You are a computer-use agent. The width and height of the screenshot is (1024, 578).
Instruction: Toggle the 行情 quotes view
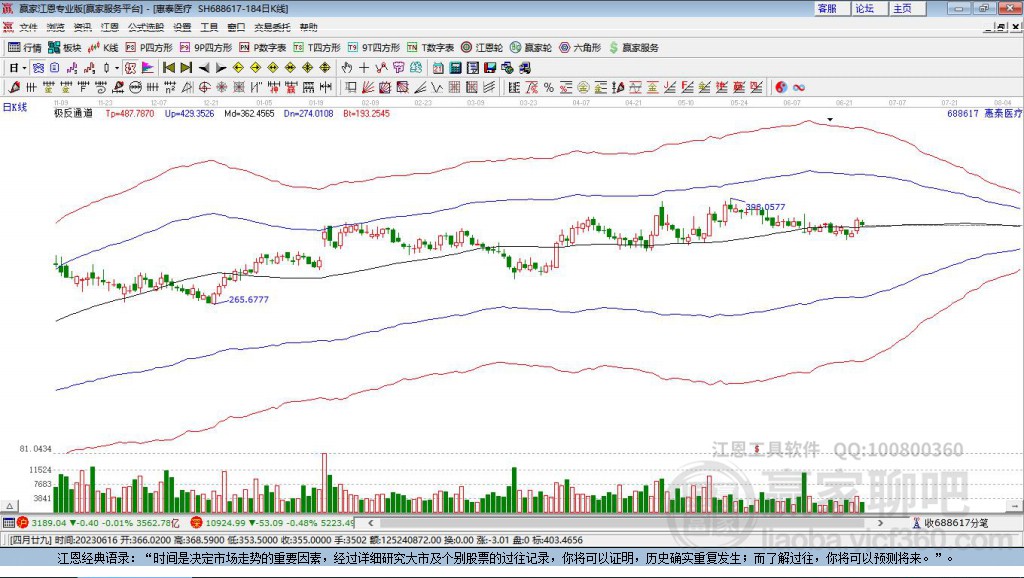click(25, 47)
